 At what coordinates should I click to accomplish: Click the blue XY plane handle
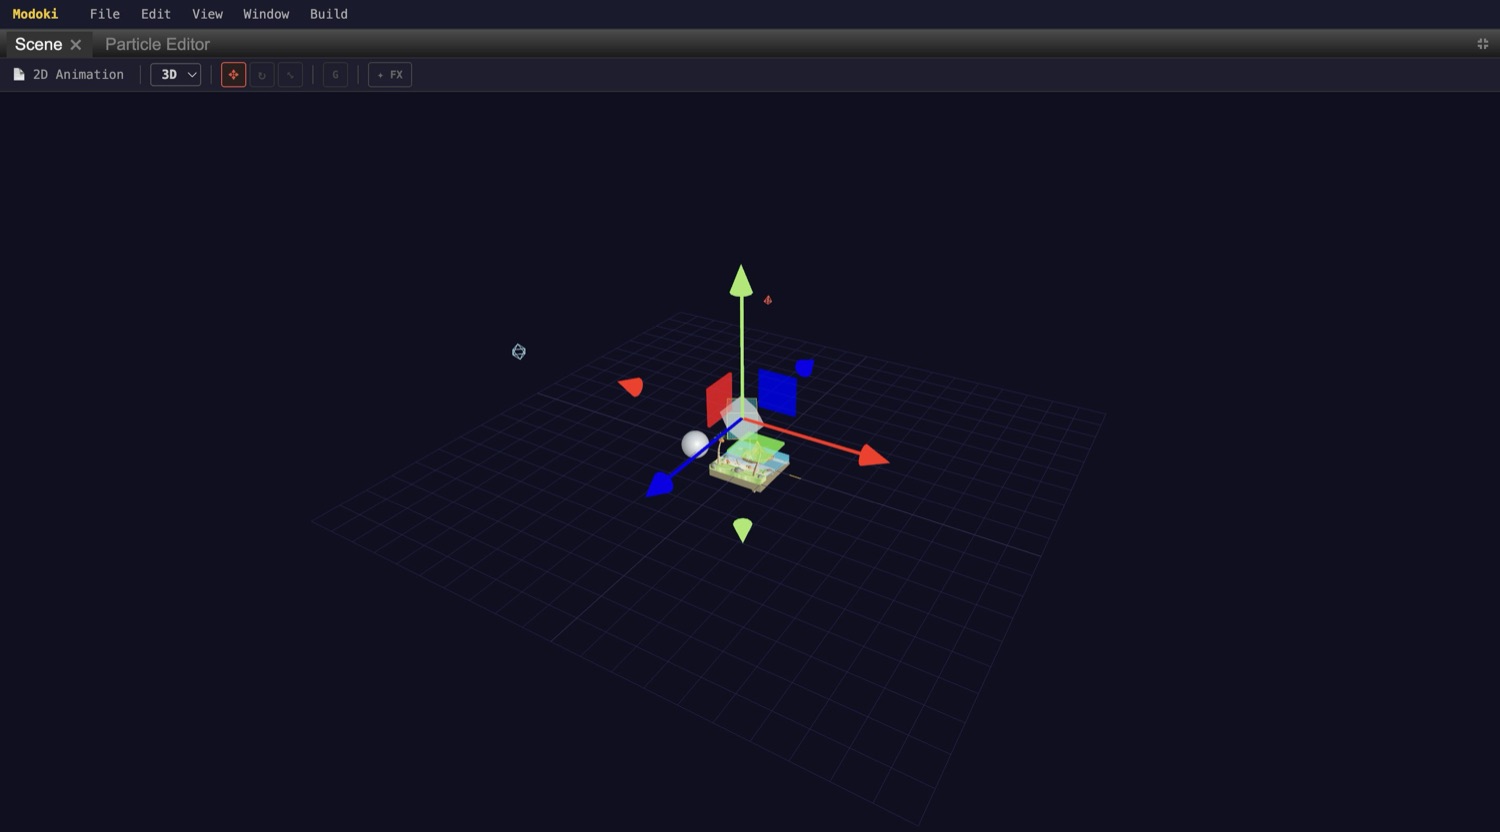[x=777, y=393]
